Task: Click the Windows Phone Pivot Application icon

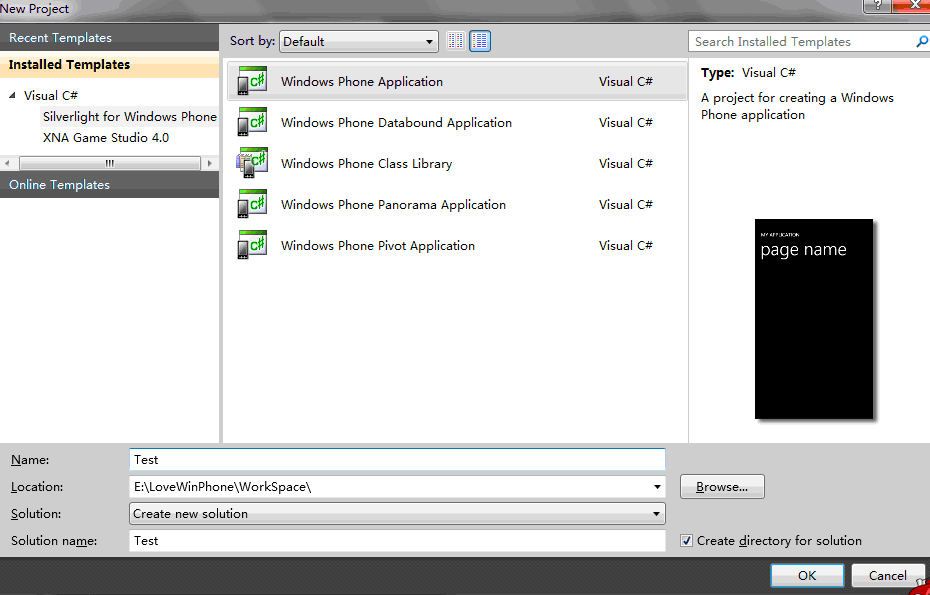Action: pos(252,245)
